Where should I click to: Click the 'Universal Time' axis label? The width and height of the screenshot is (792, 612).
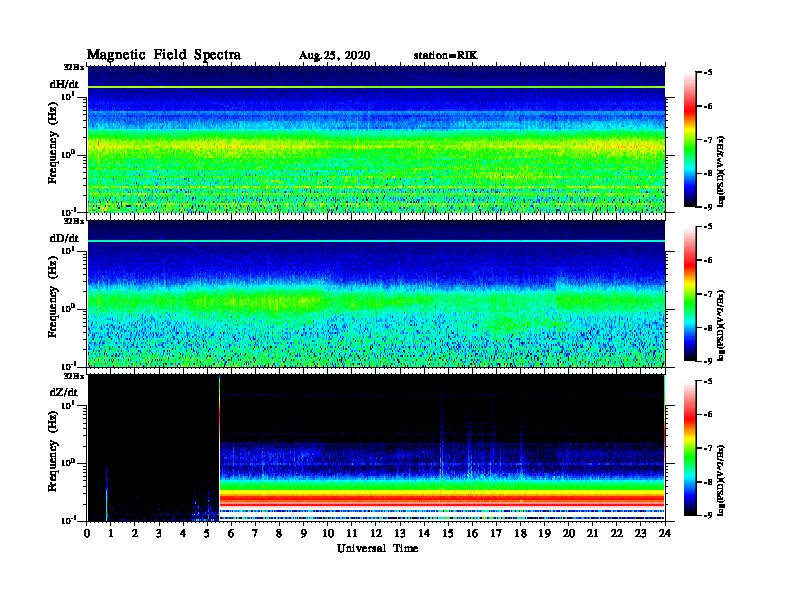377,548
